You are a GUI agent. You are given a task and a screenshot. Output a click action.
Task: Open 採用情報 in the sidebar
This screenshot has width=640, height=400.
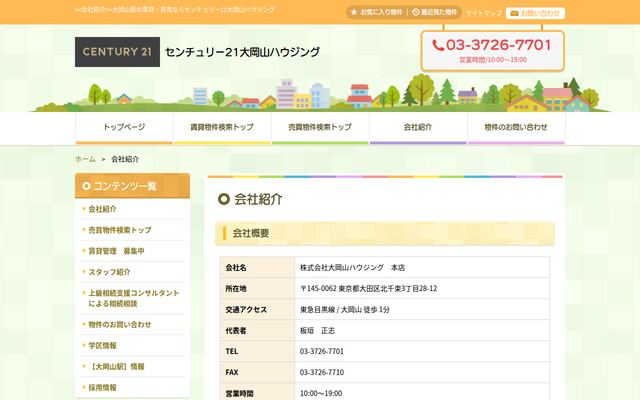point(102,387)
